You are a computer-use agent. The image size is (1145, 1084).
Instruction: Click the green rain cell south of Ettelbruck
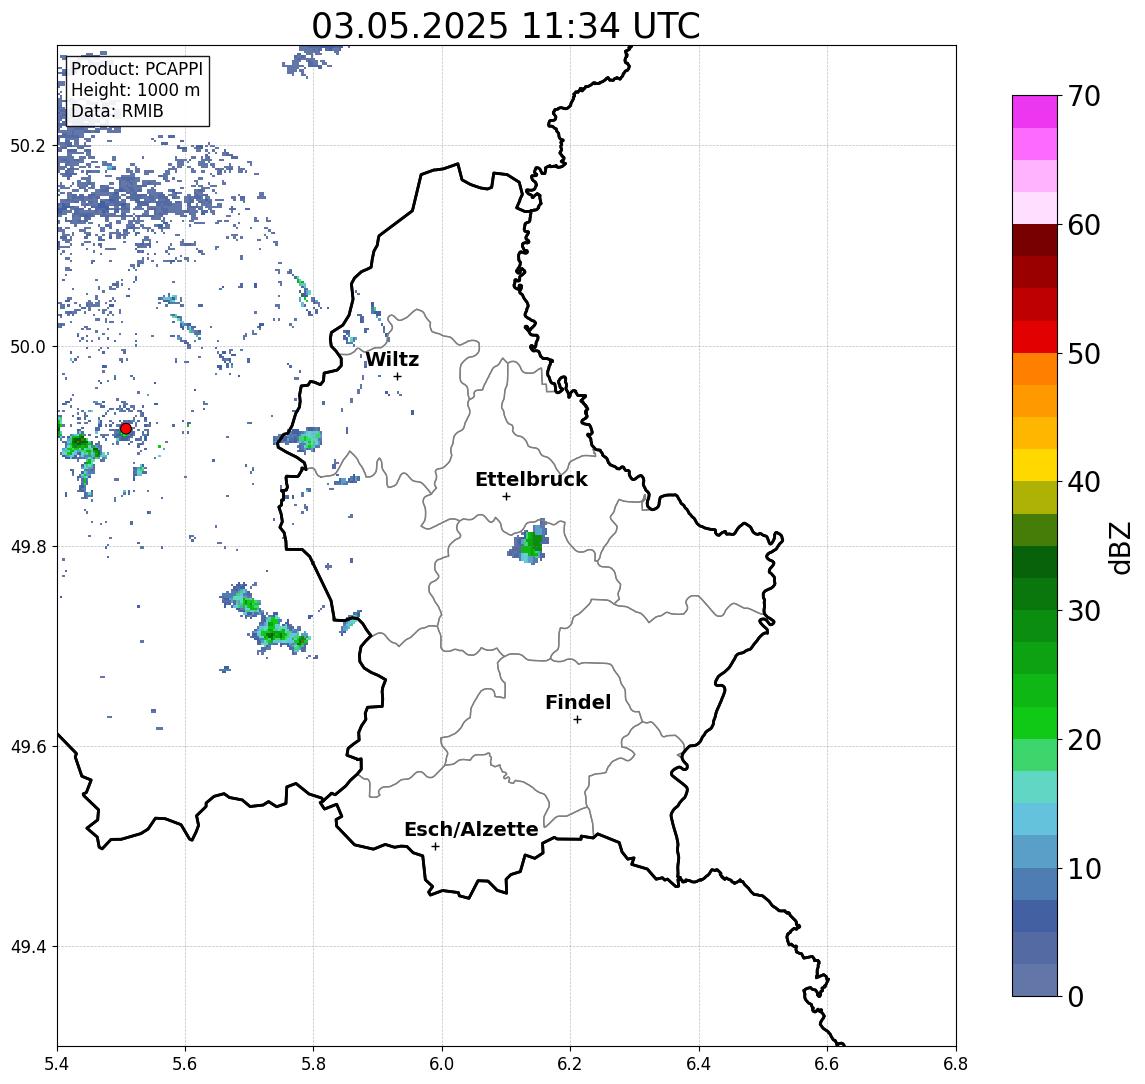tap(530, 543)
